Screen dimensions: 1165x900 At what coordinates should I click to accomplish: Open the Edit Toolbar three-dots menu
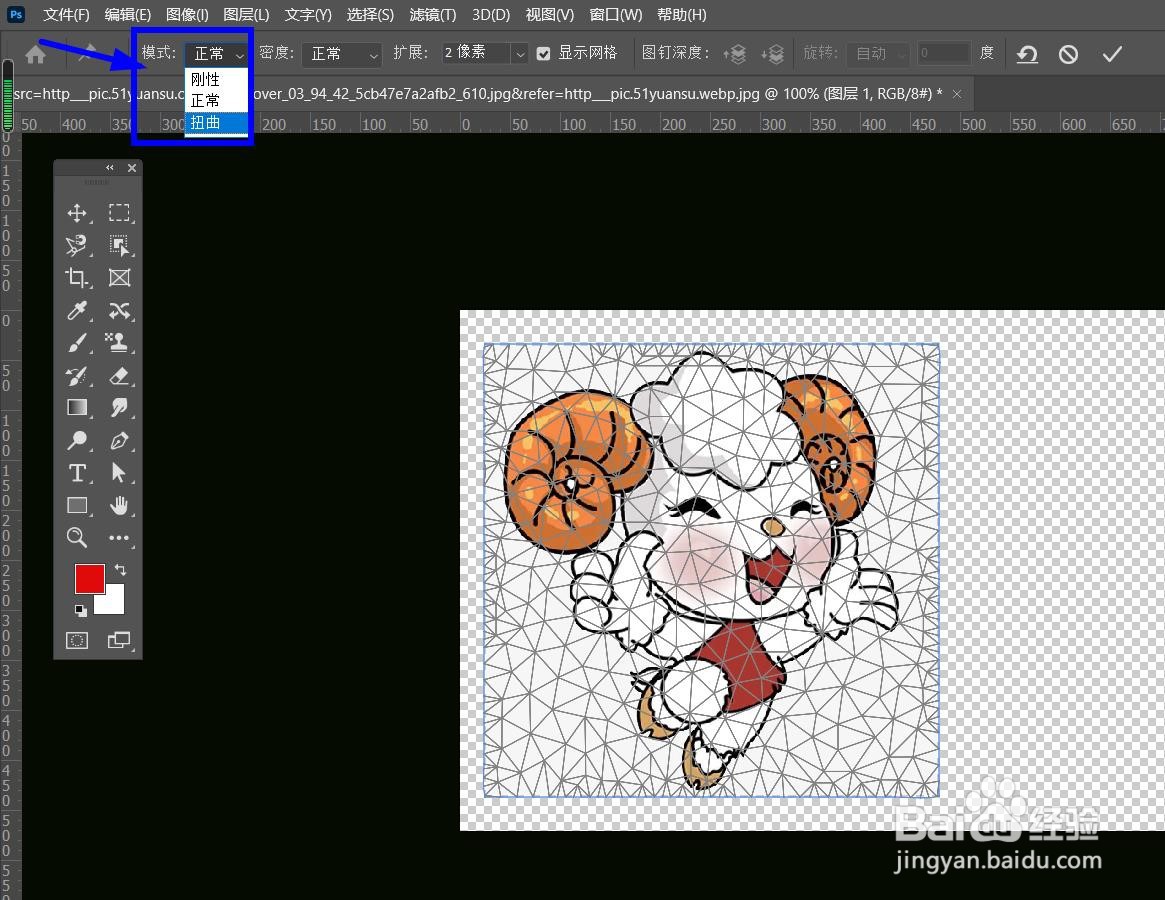119,537
